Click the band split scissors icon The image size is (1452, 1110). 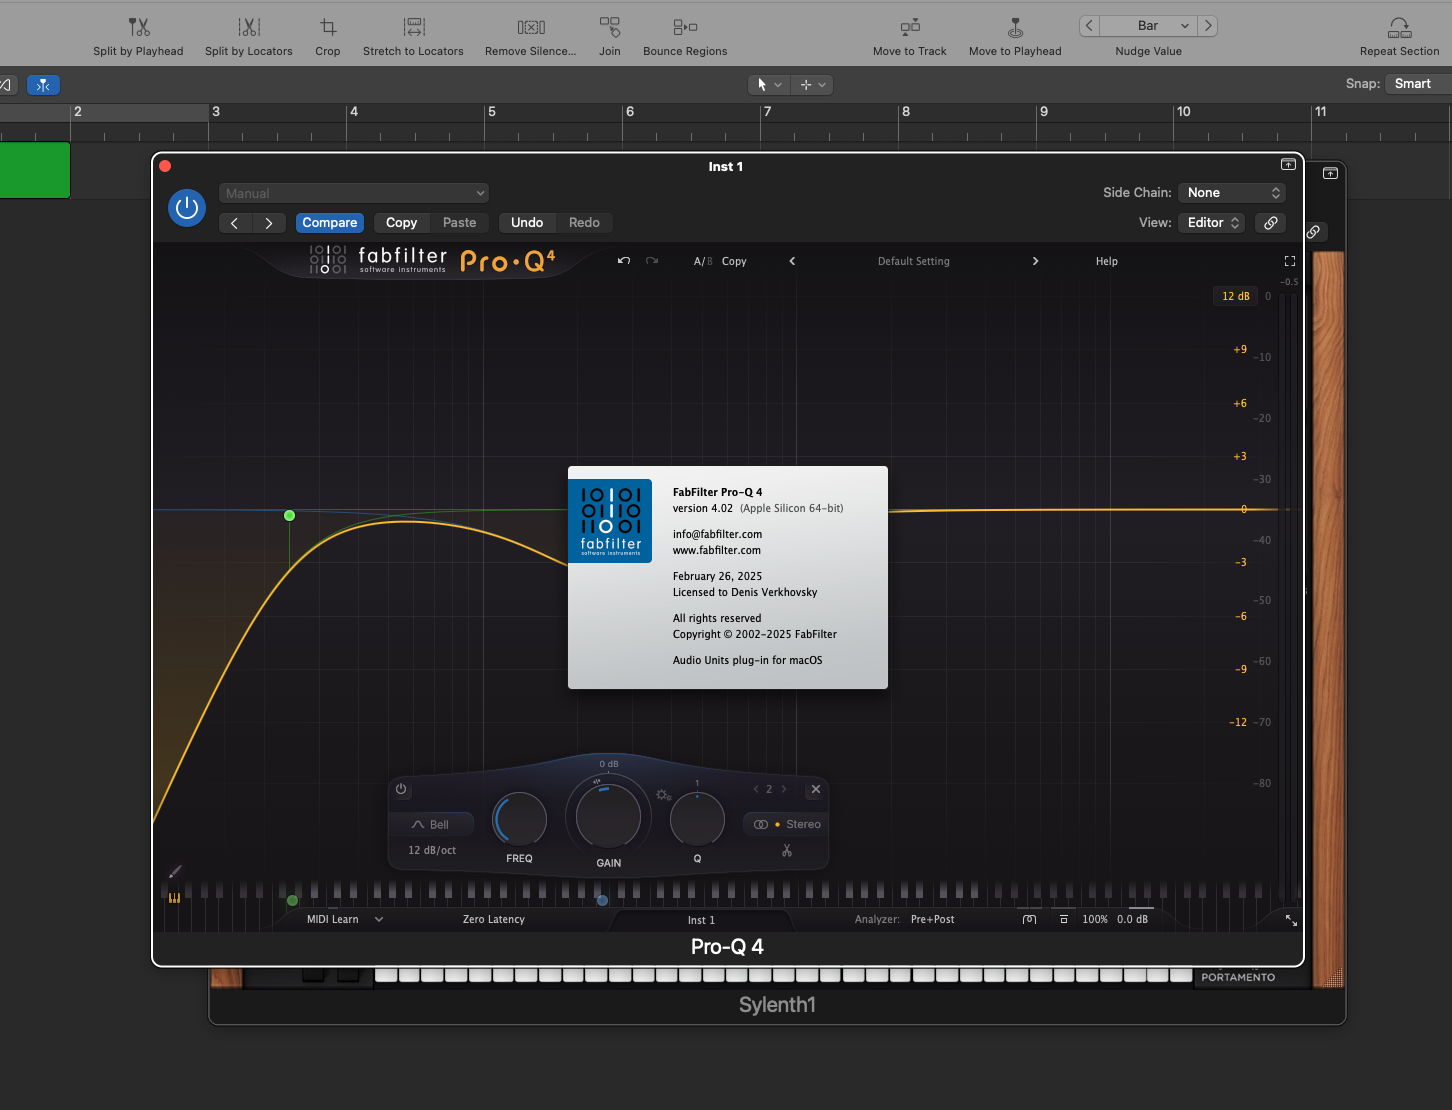(x=787, y=851)
